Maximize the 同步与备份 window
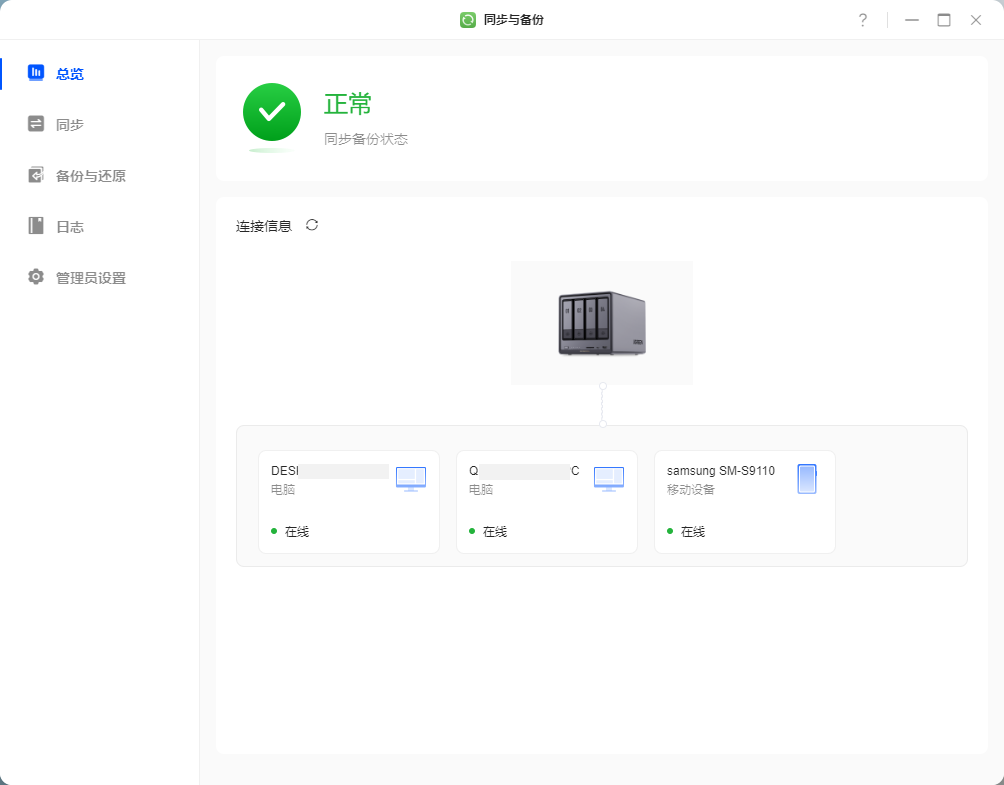The width and height of the screenshot is (1004, 785). click(944, 20)
